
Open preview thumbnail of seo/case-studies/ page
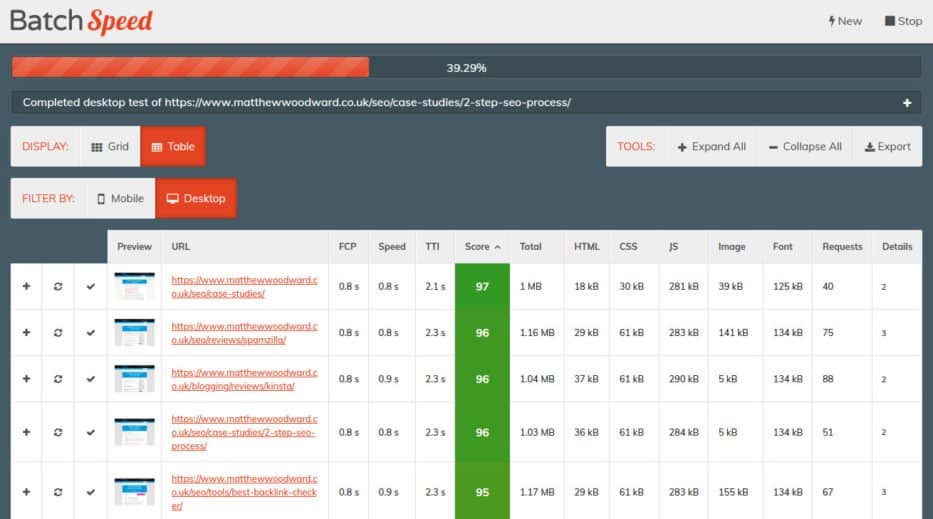click(x=134, y=286)
